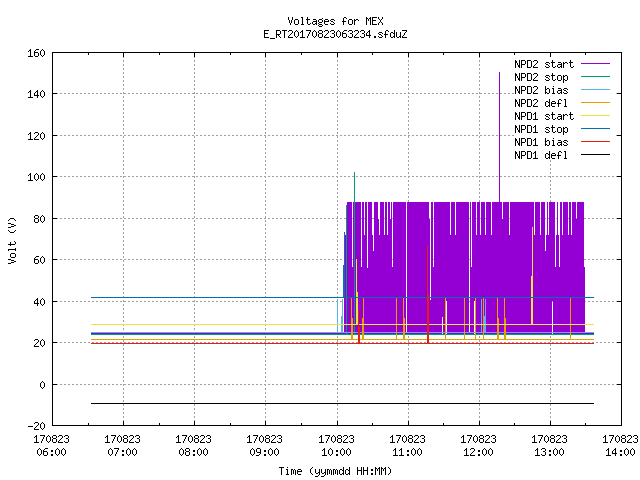The image size is (640, 480).
Task: Click the 'NPD1 stop' legend label
Action: pos(541,129)
